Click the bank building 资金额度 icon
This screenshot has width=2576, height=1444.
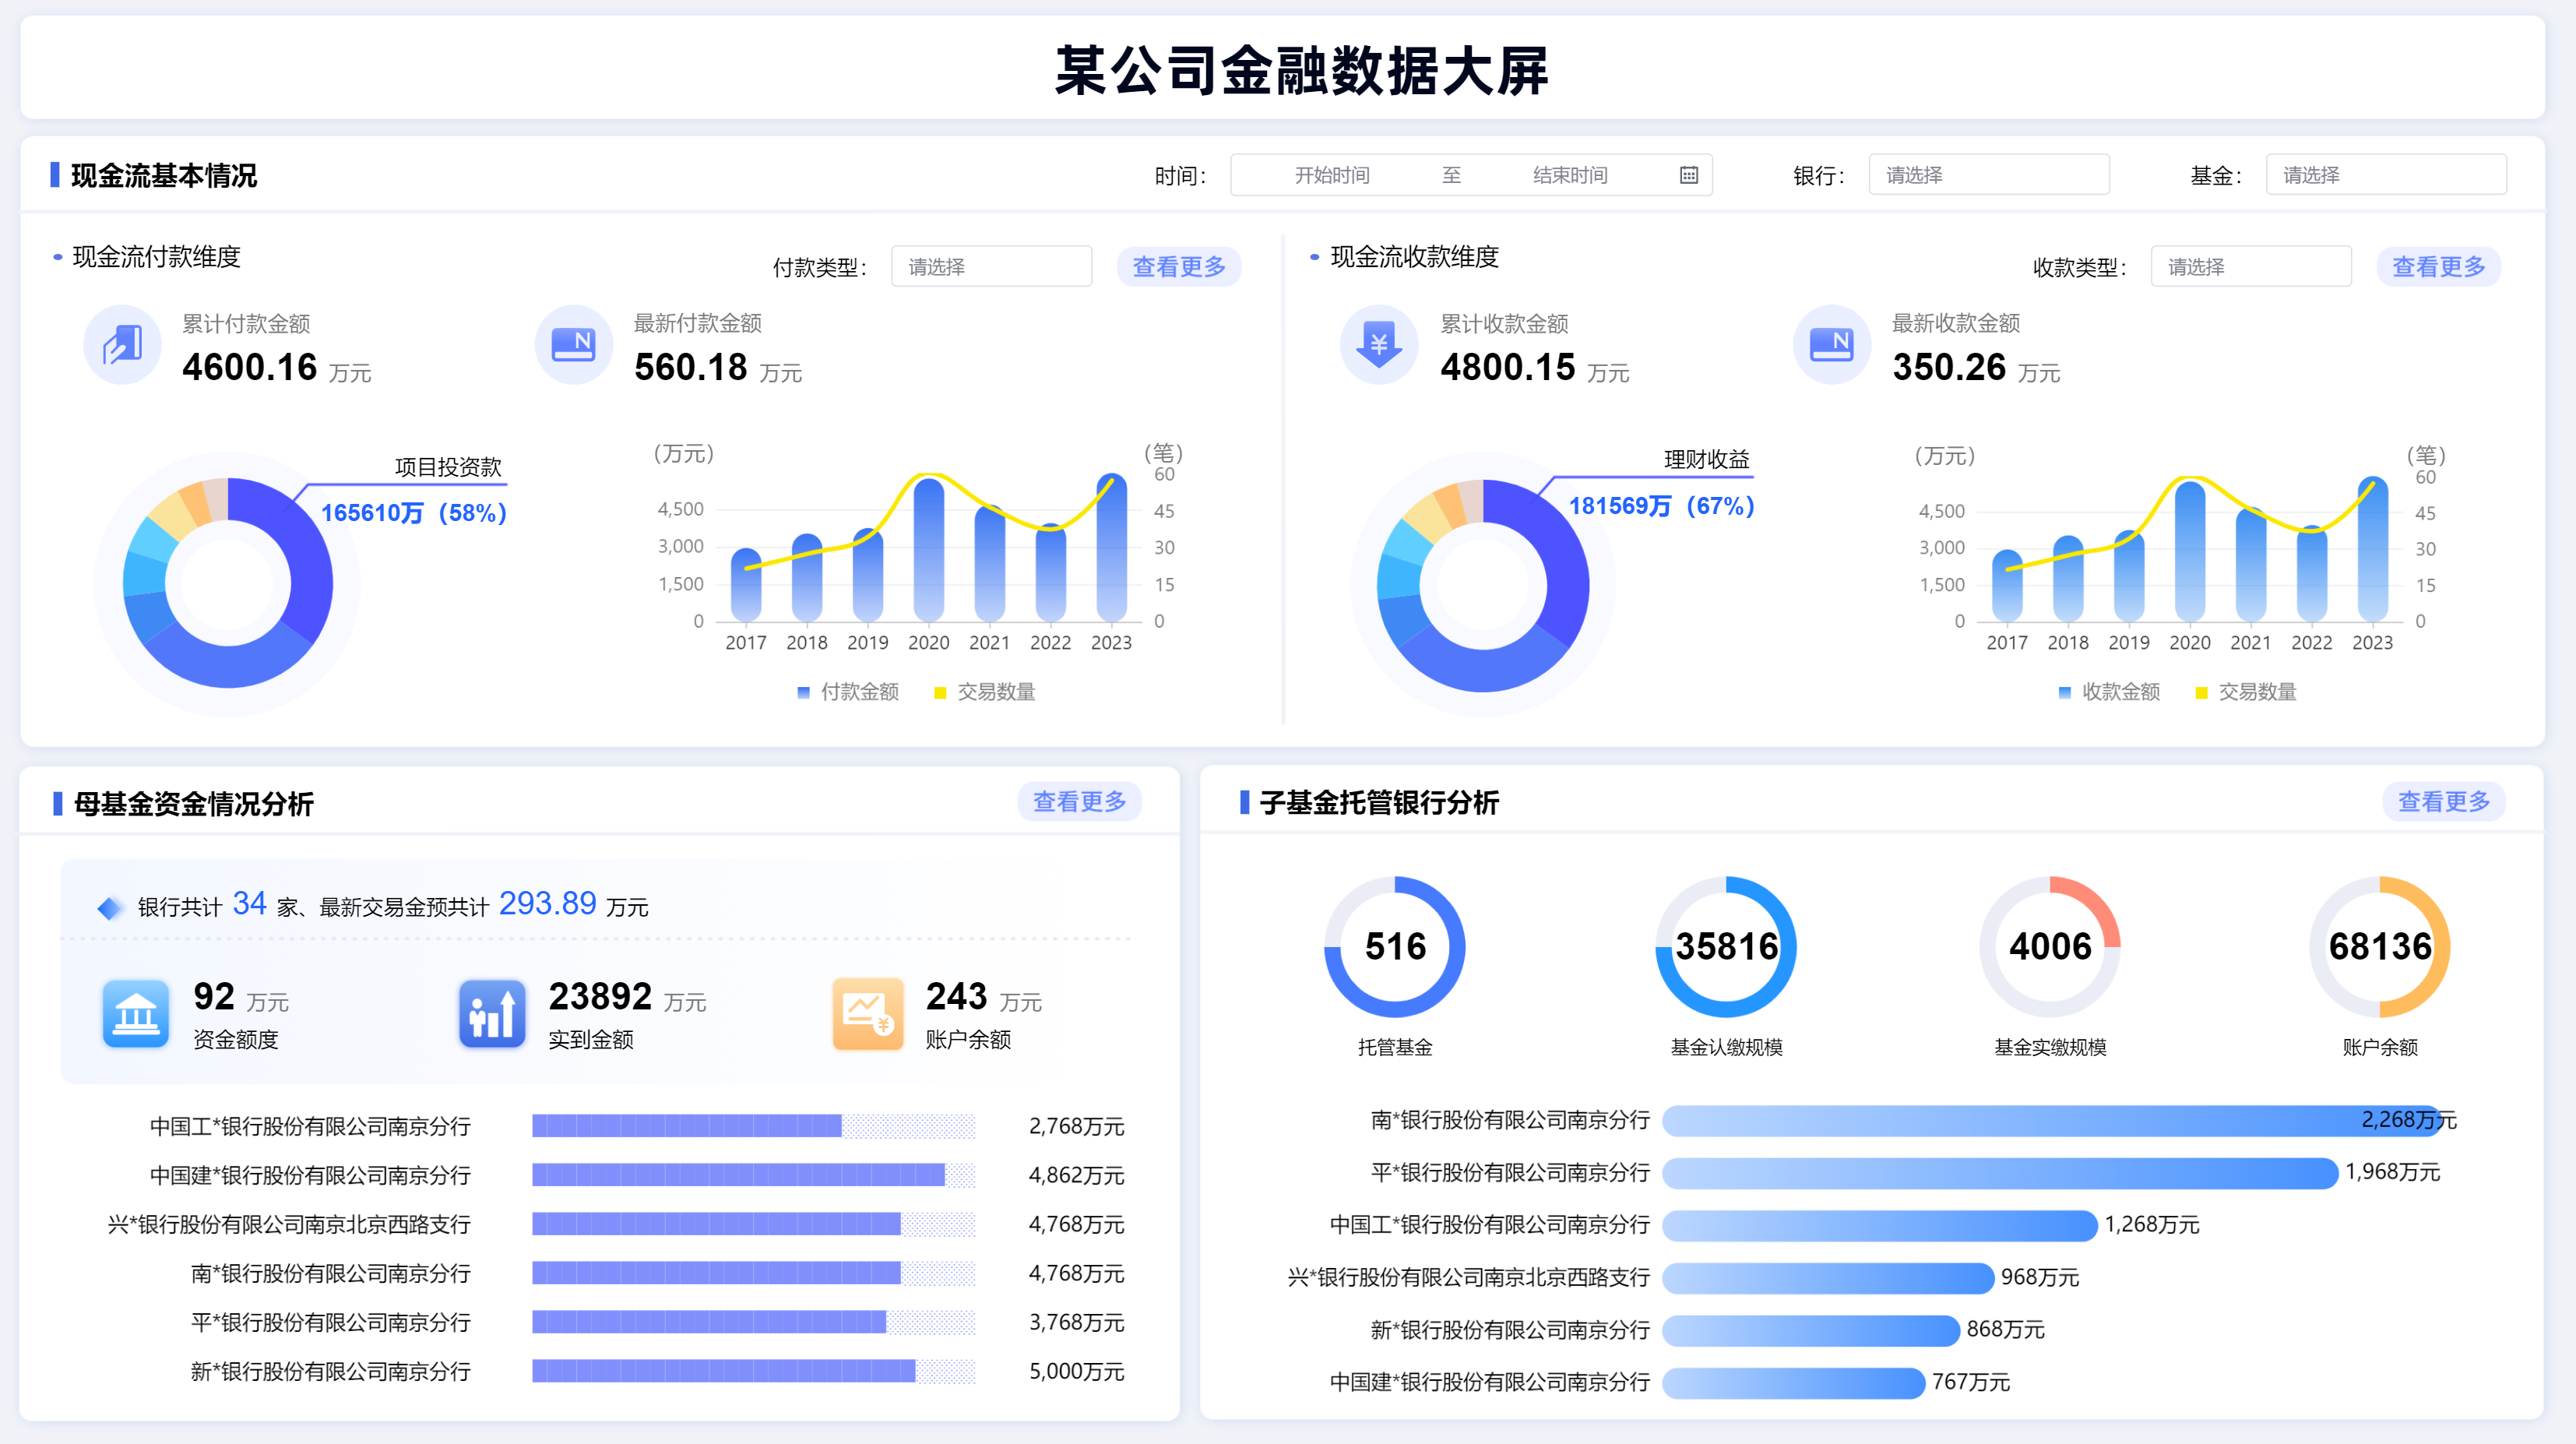136,1014
